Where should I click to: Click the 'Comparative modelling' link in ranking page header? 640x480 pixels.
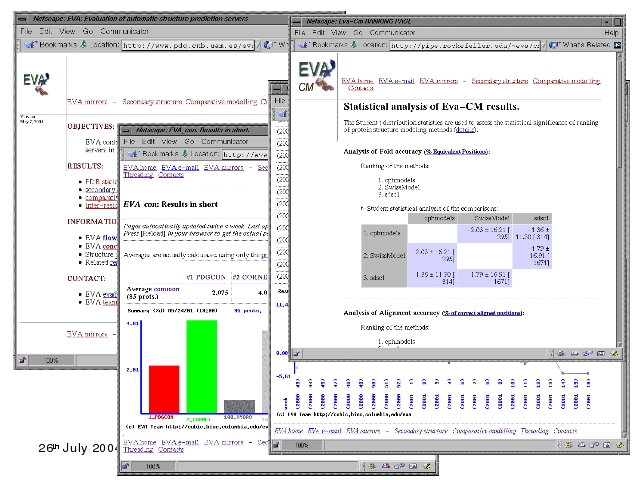coord(566,79)
